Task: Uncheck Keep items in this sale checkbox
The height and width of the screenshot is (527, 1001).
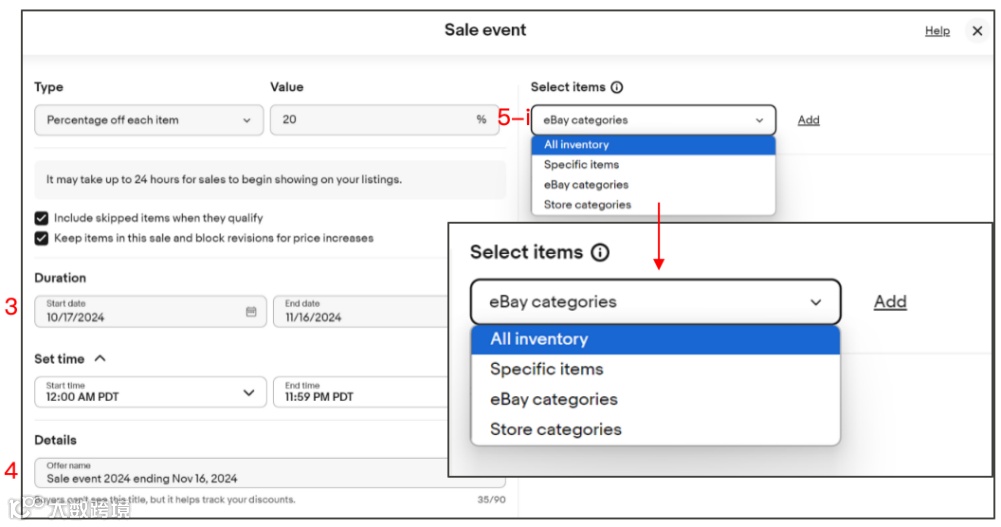Action: pos(41,238)
